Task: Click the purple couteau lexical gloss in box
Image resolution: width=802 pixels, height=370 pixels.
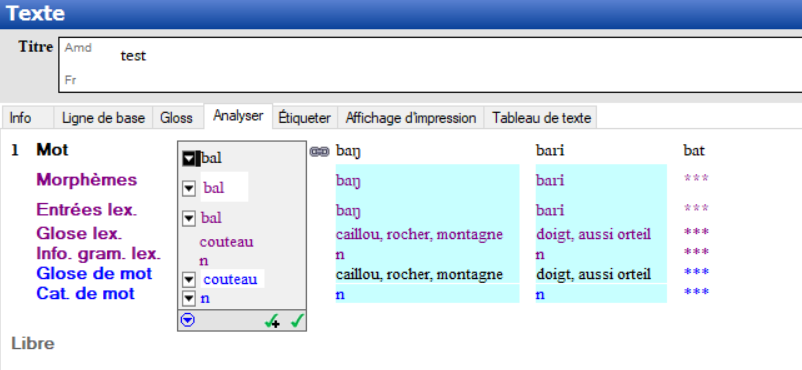Action: tap(227, 242)
